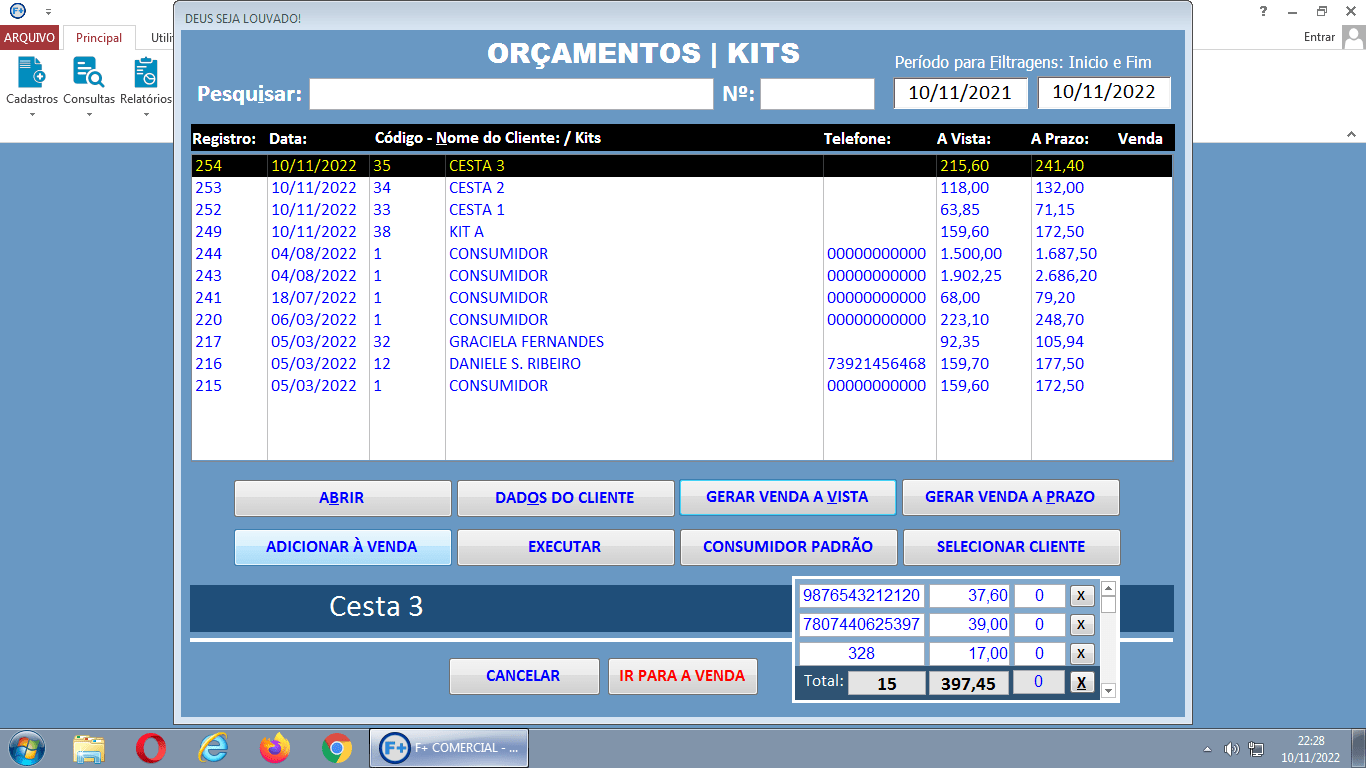Launch Opera browser from the taskbar
The height and width of the screenshot is (768, 1366).
[x=151, y=748]
